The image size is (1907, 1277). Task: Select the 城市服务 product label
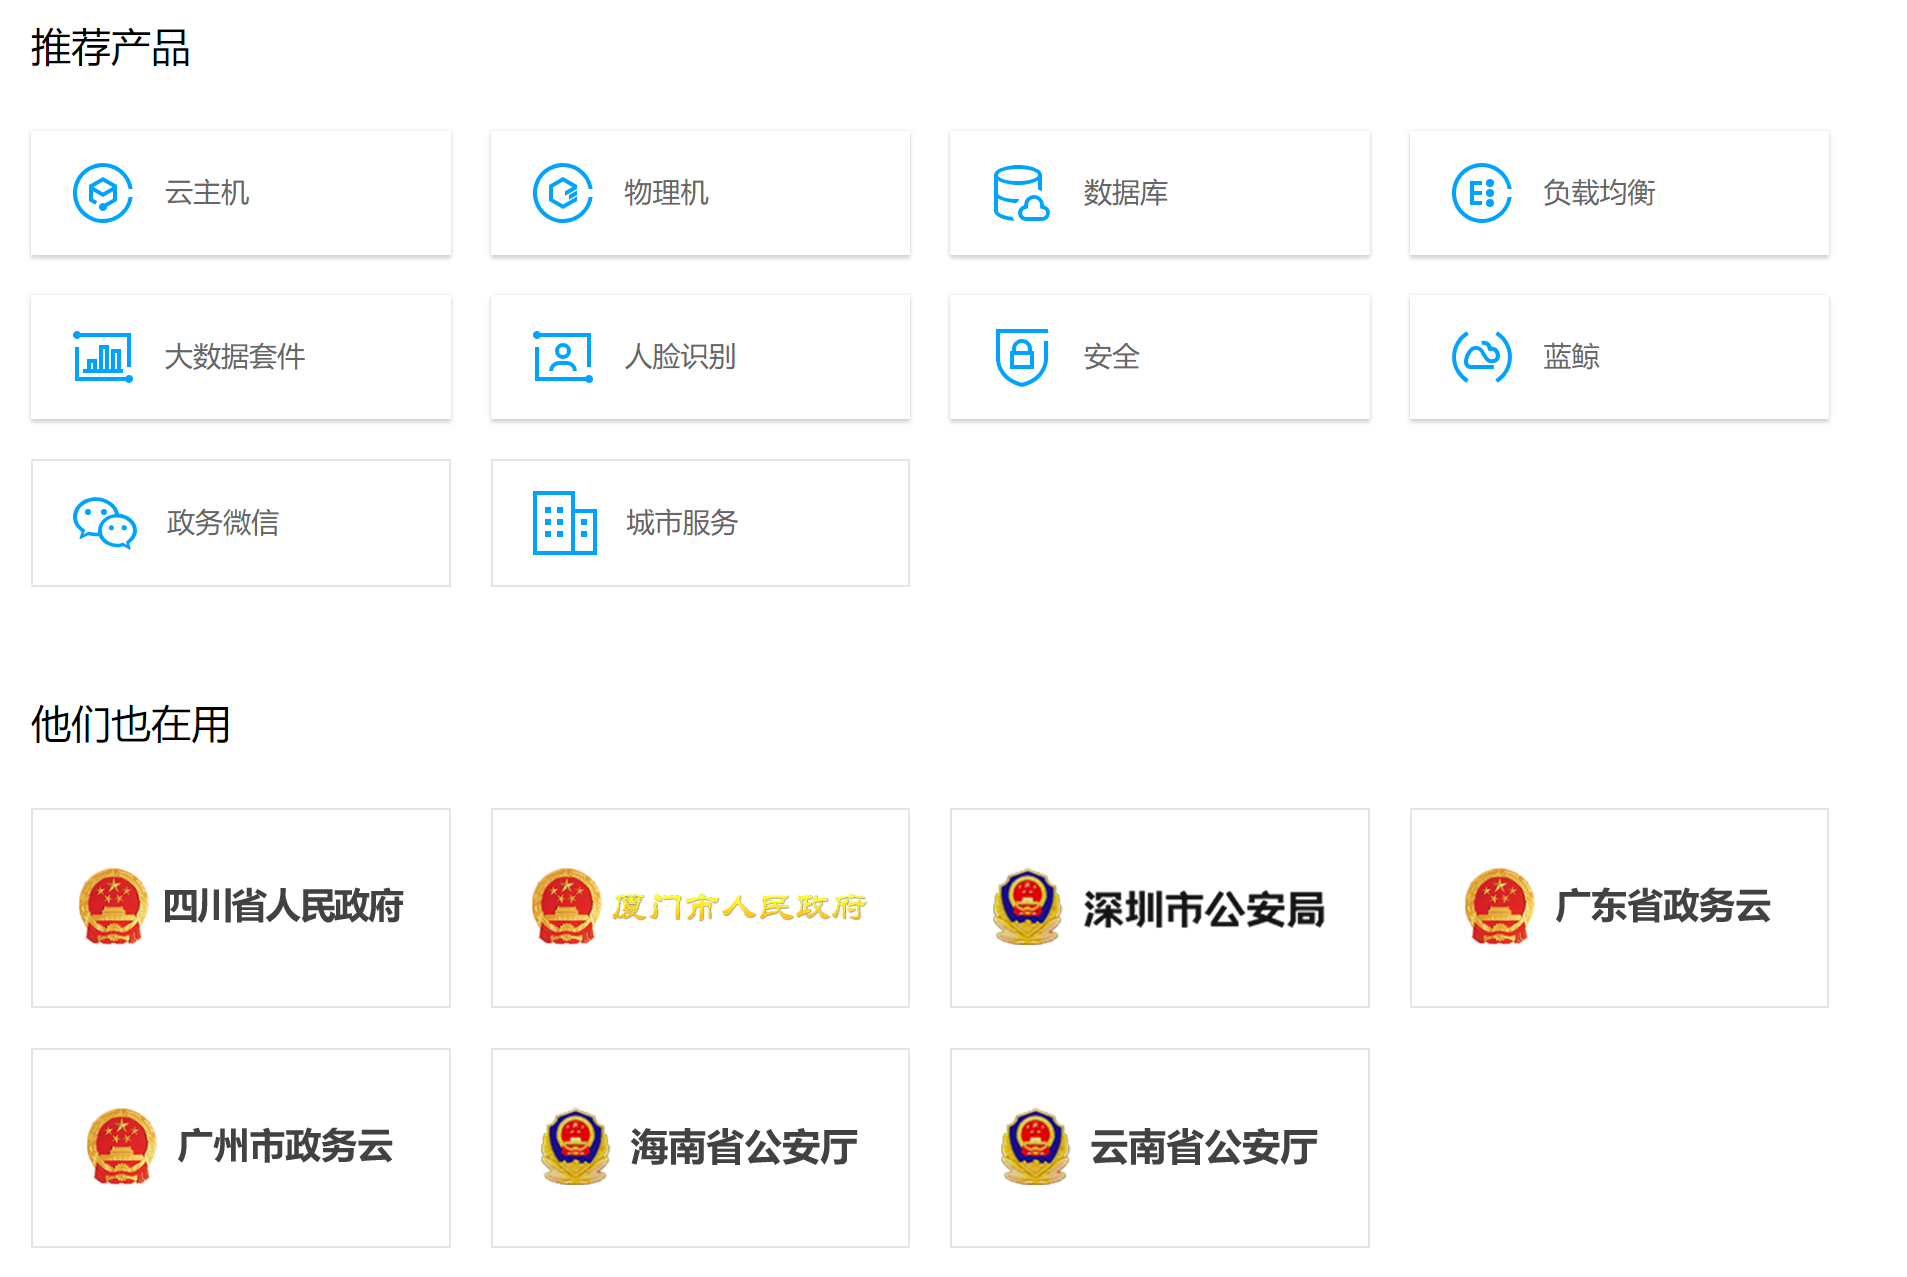(682, 523)
